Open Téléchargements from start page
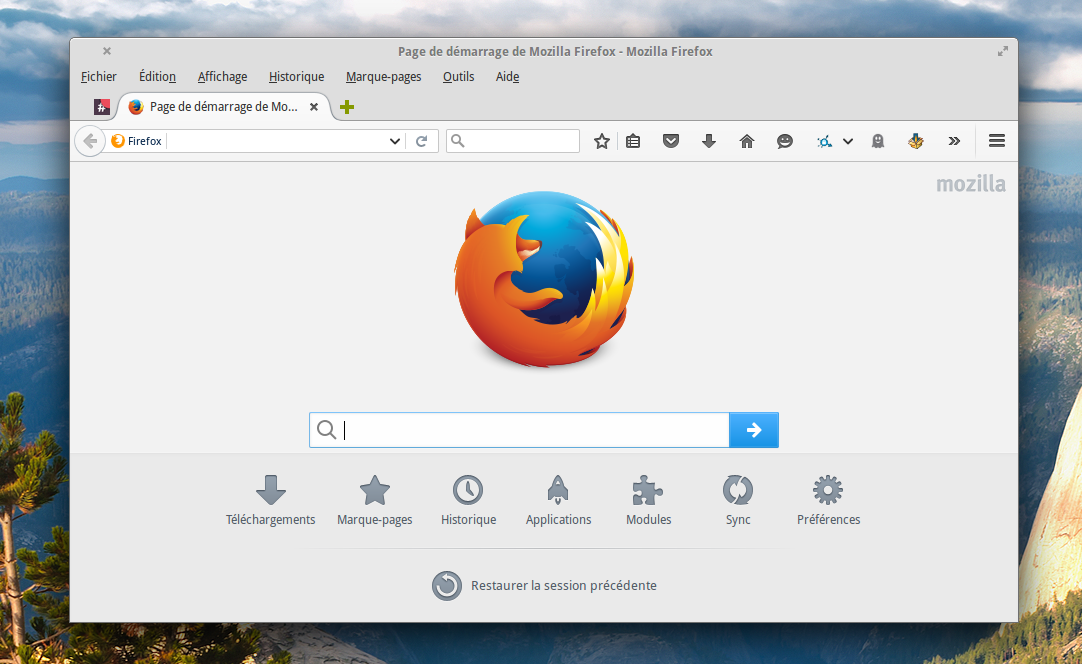The width and height of the screenshot is (1082, 664). pyautogui.click(x=270, y=501)
